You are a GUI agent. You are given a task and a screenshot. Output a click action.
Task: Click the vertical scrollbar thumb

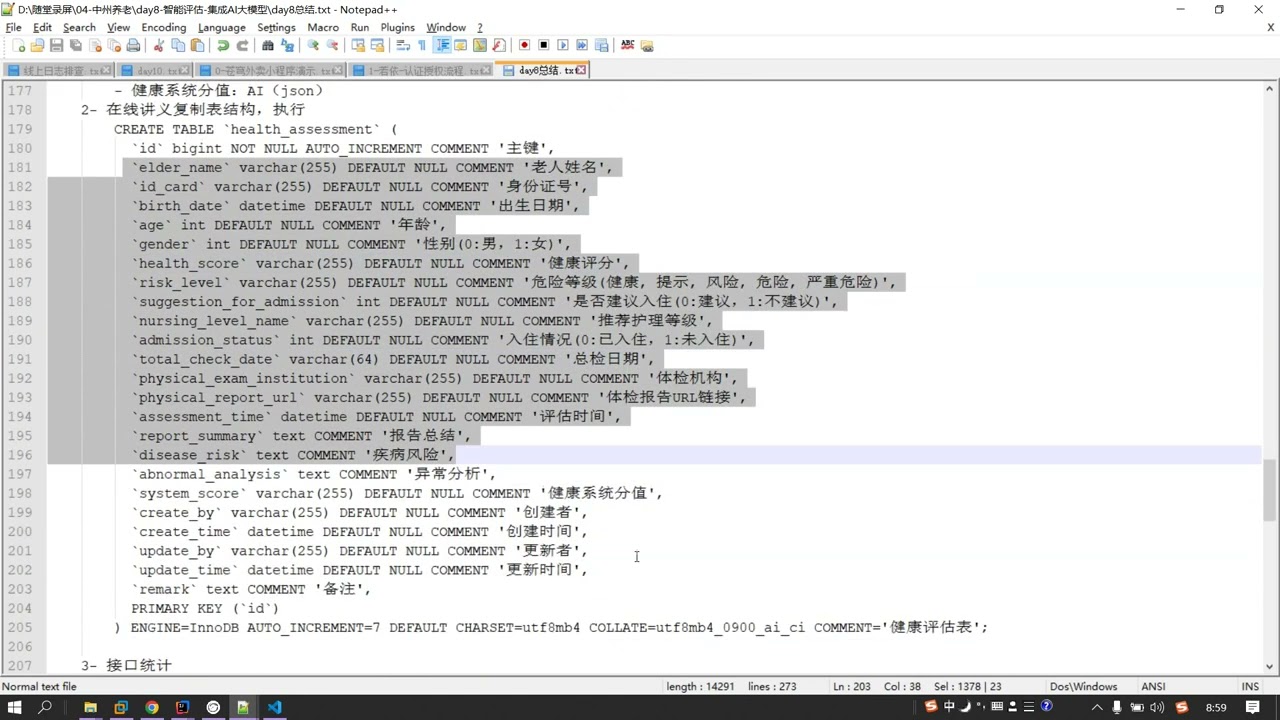coord(1270,489)
